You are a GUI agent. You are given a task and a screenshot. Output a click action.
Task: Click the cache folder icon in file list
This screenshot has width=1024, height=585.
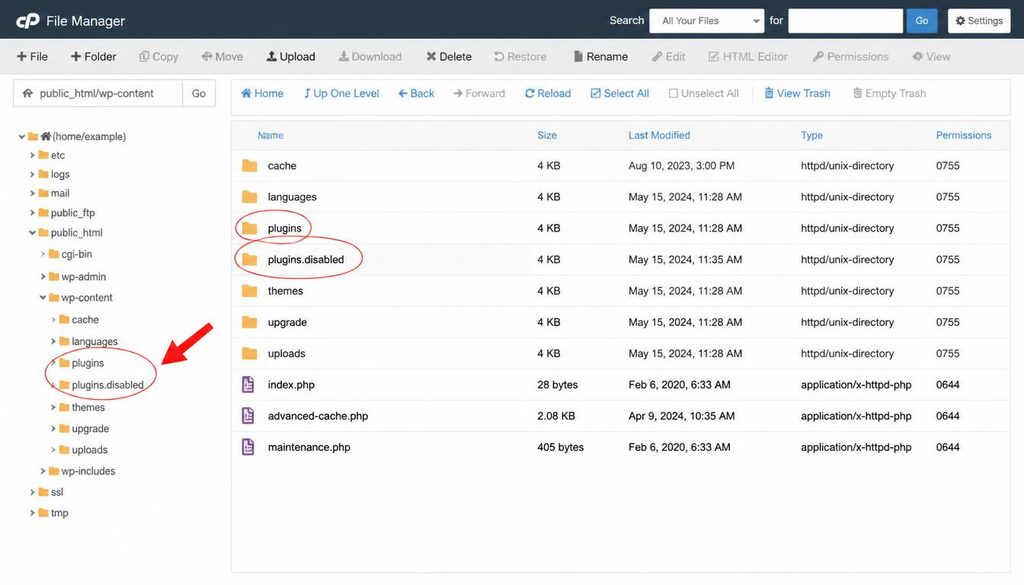coord(249,166)
